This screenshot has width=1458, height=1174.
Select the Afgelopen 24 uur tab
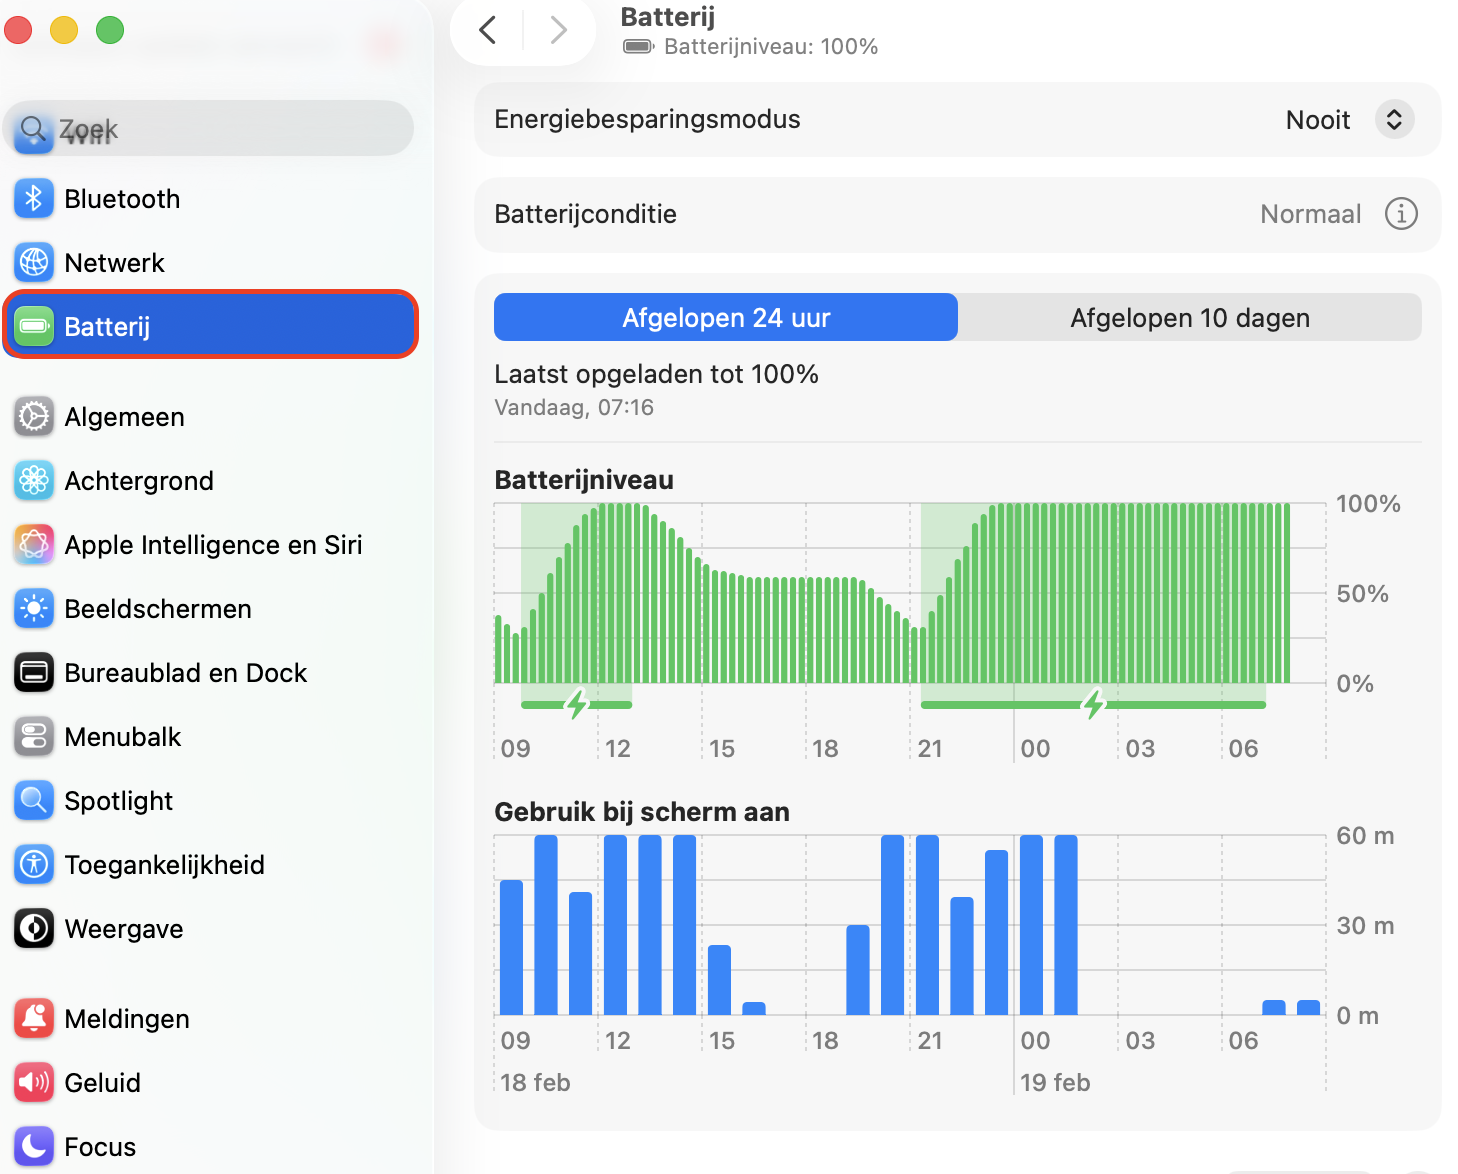click(725, 317)
